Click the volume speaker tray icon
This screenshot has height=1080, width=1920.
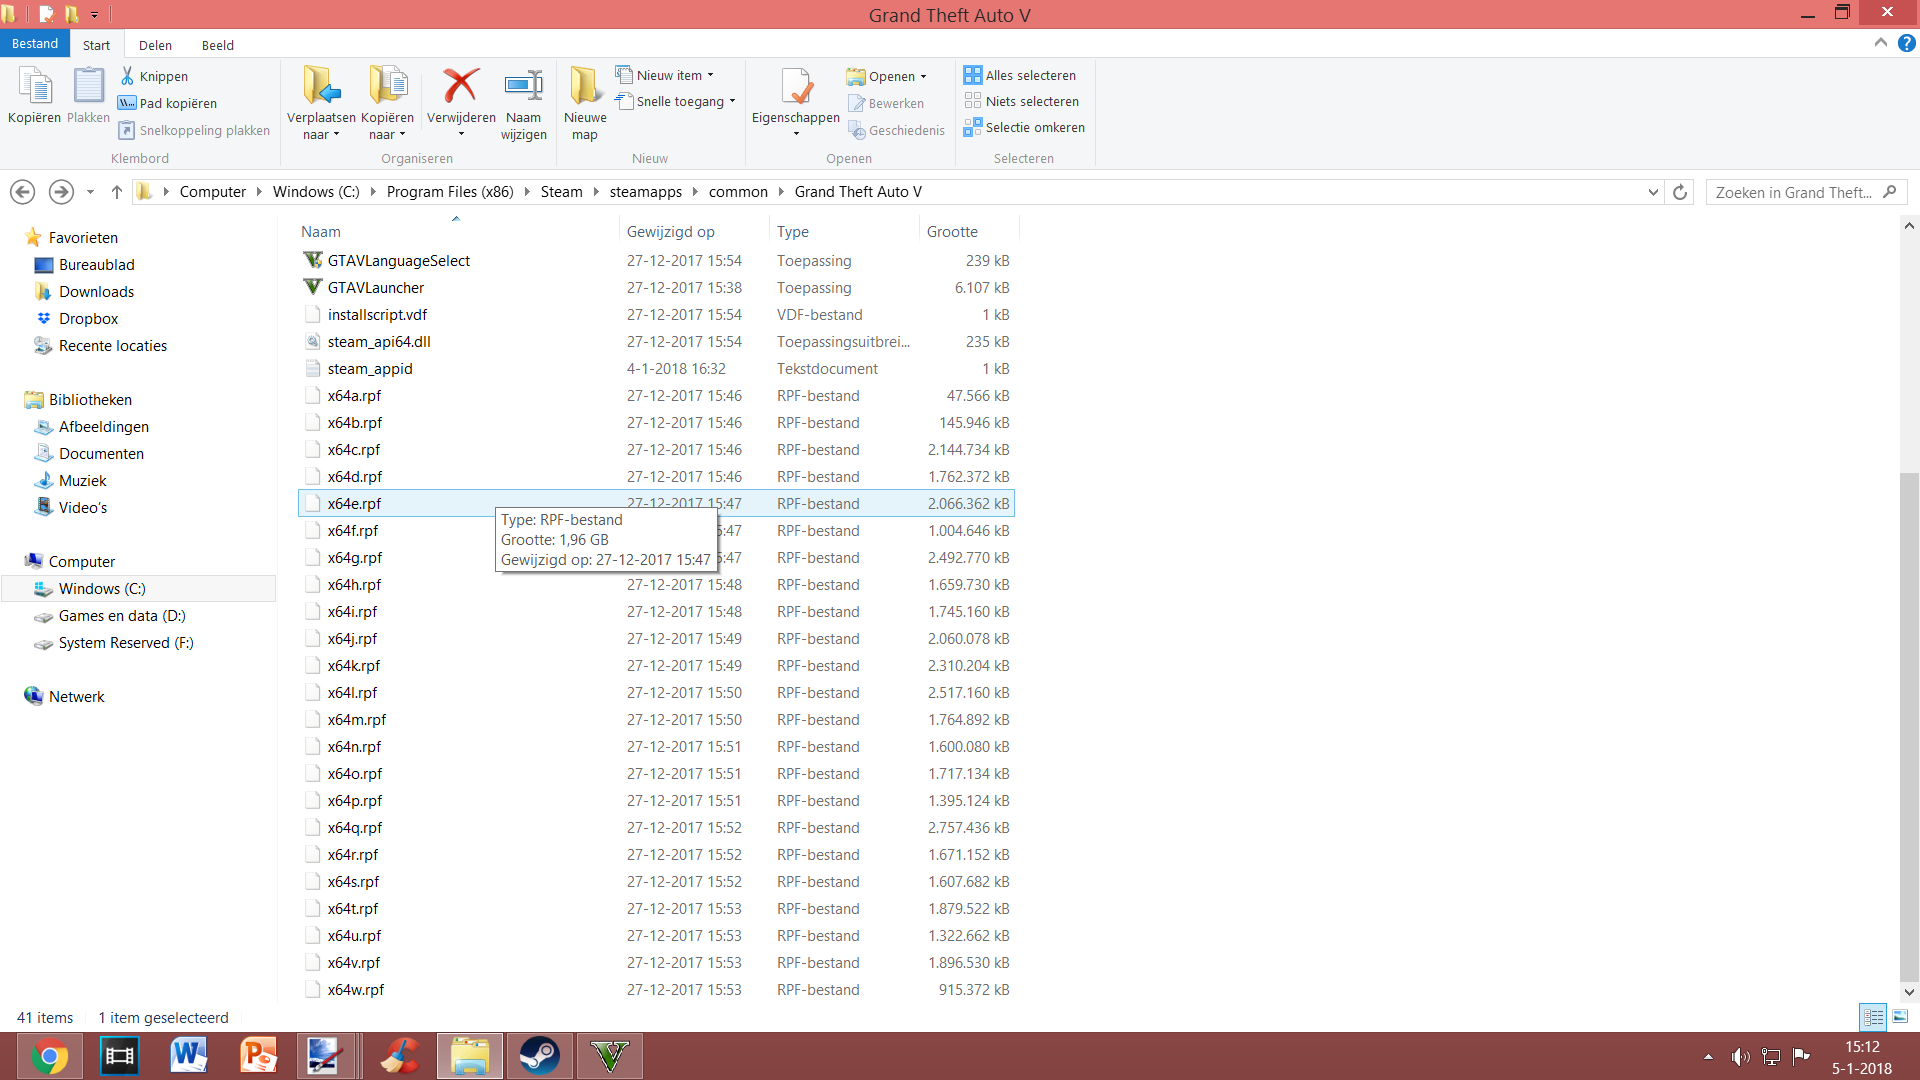tap(1741, 1057)
